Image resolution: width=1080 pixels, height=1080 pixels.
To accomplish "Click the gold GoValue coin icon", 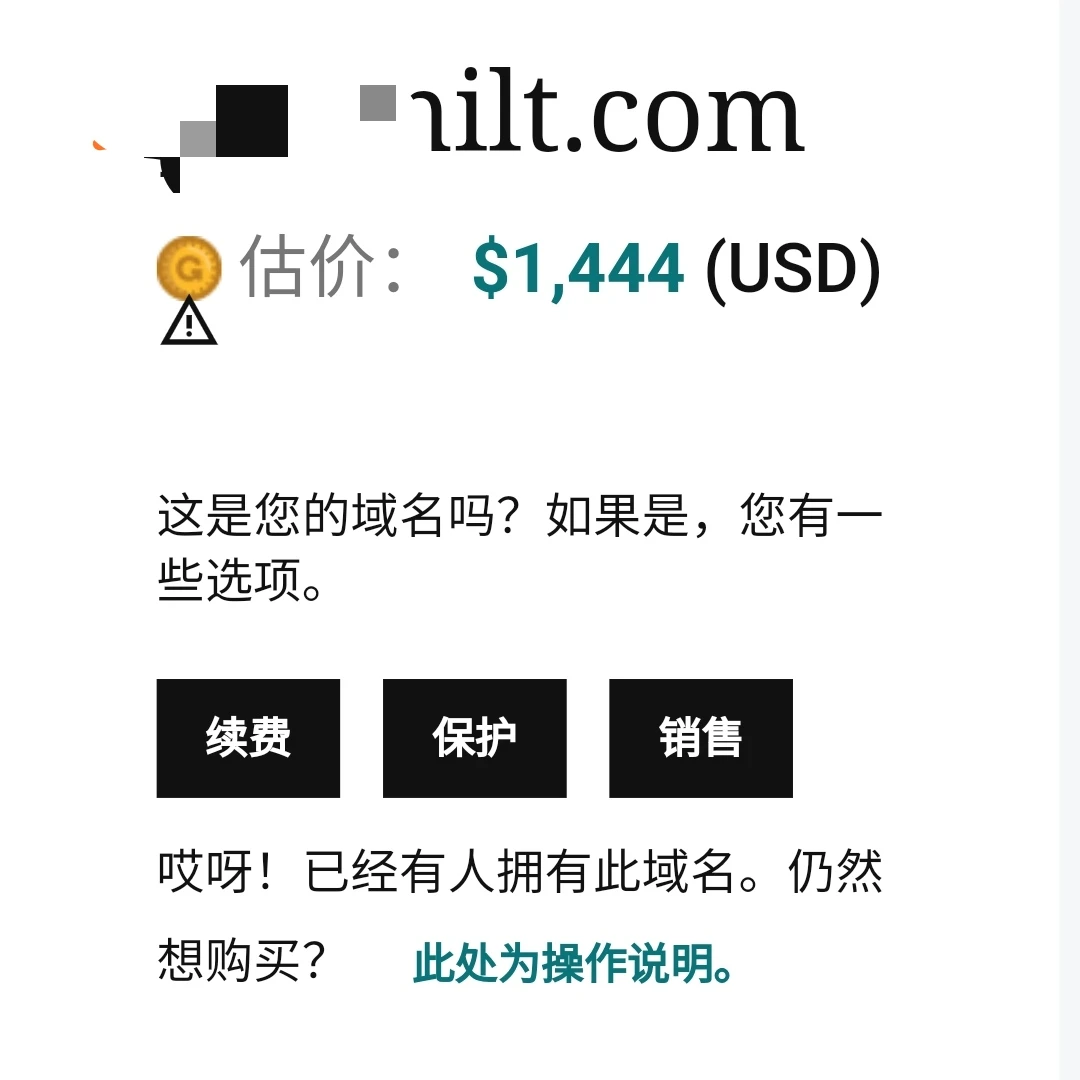I will tap(189, 267).
